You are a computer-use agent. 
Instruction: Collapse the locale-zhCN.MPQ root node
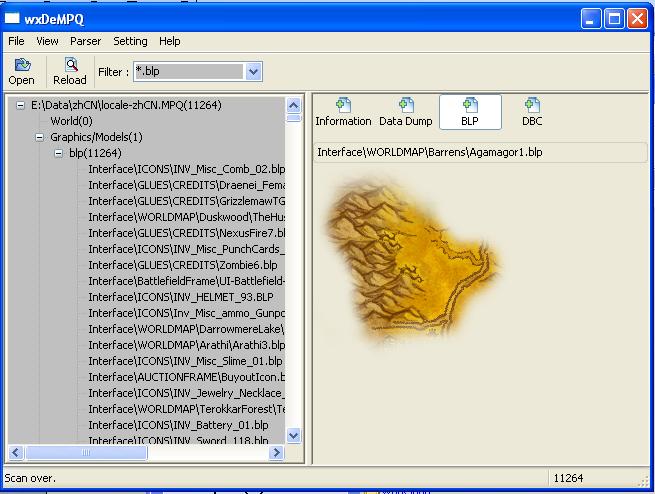tap(20, 105)
